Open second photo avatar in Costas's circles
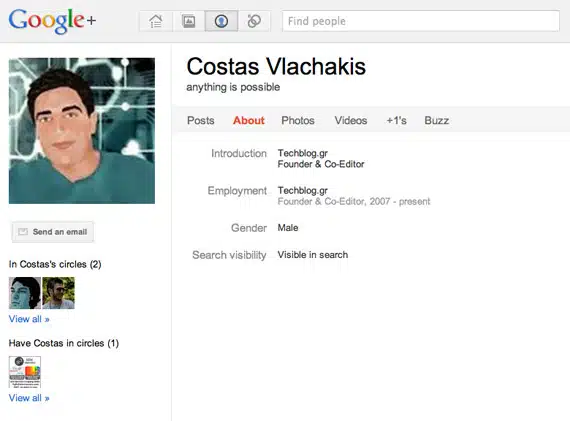Image resolution: width=570 pixels, height=421 pixels. (59, 293)
